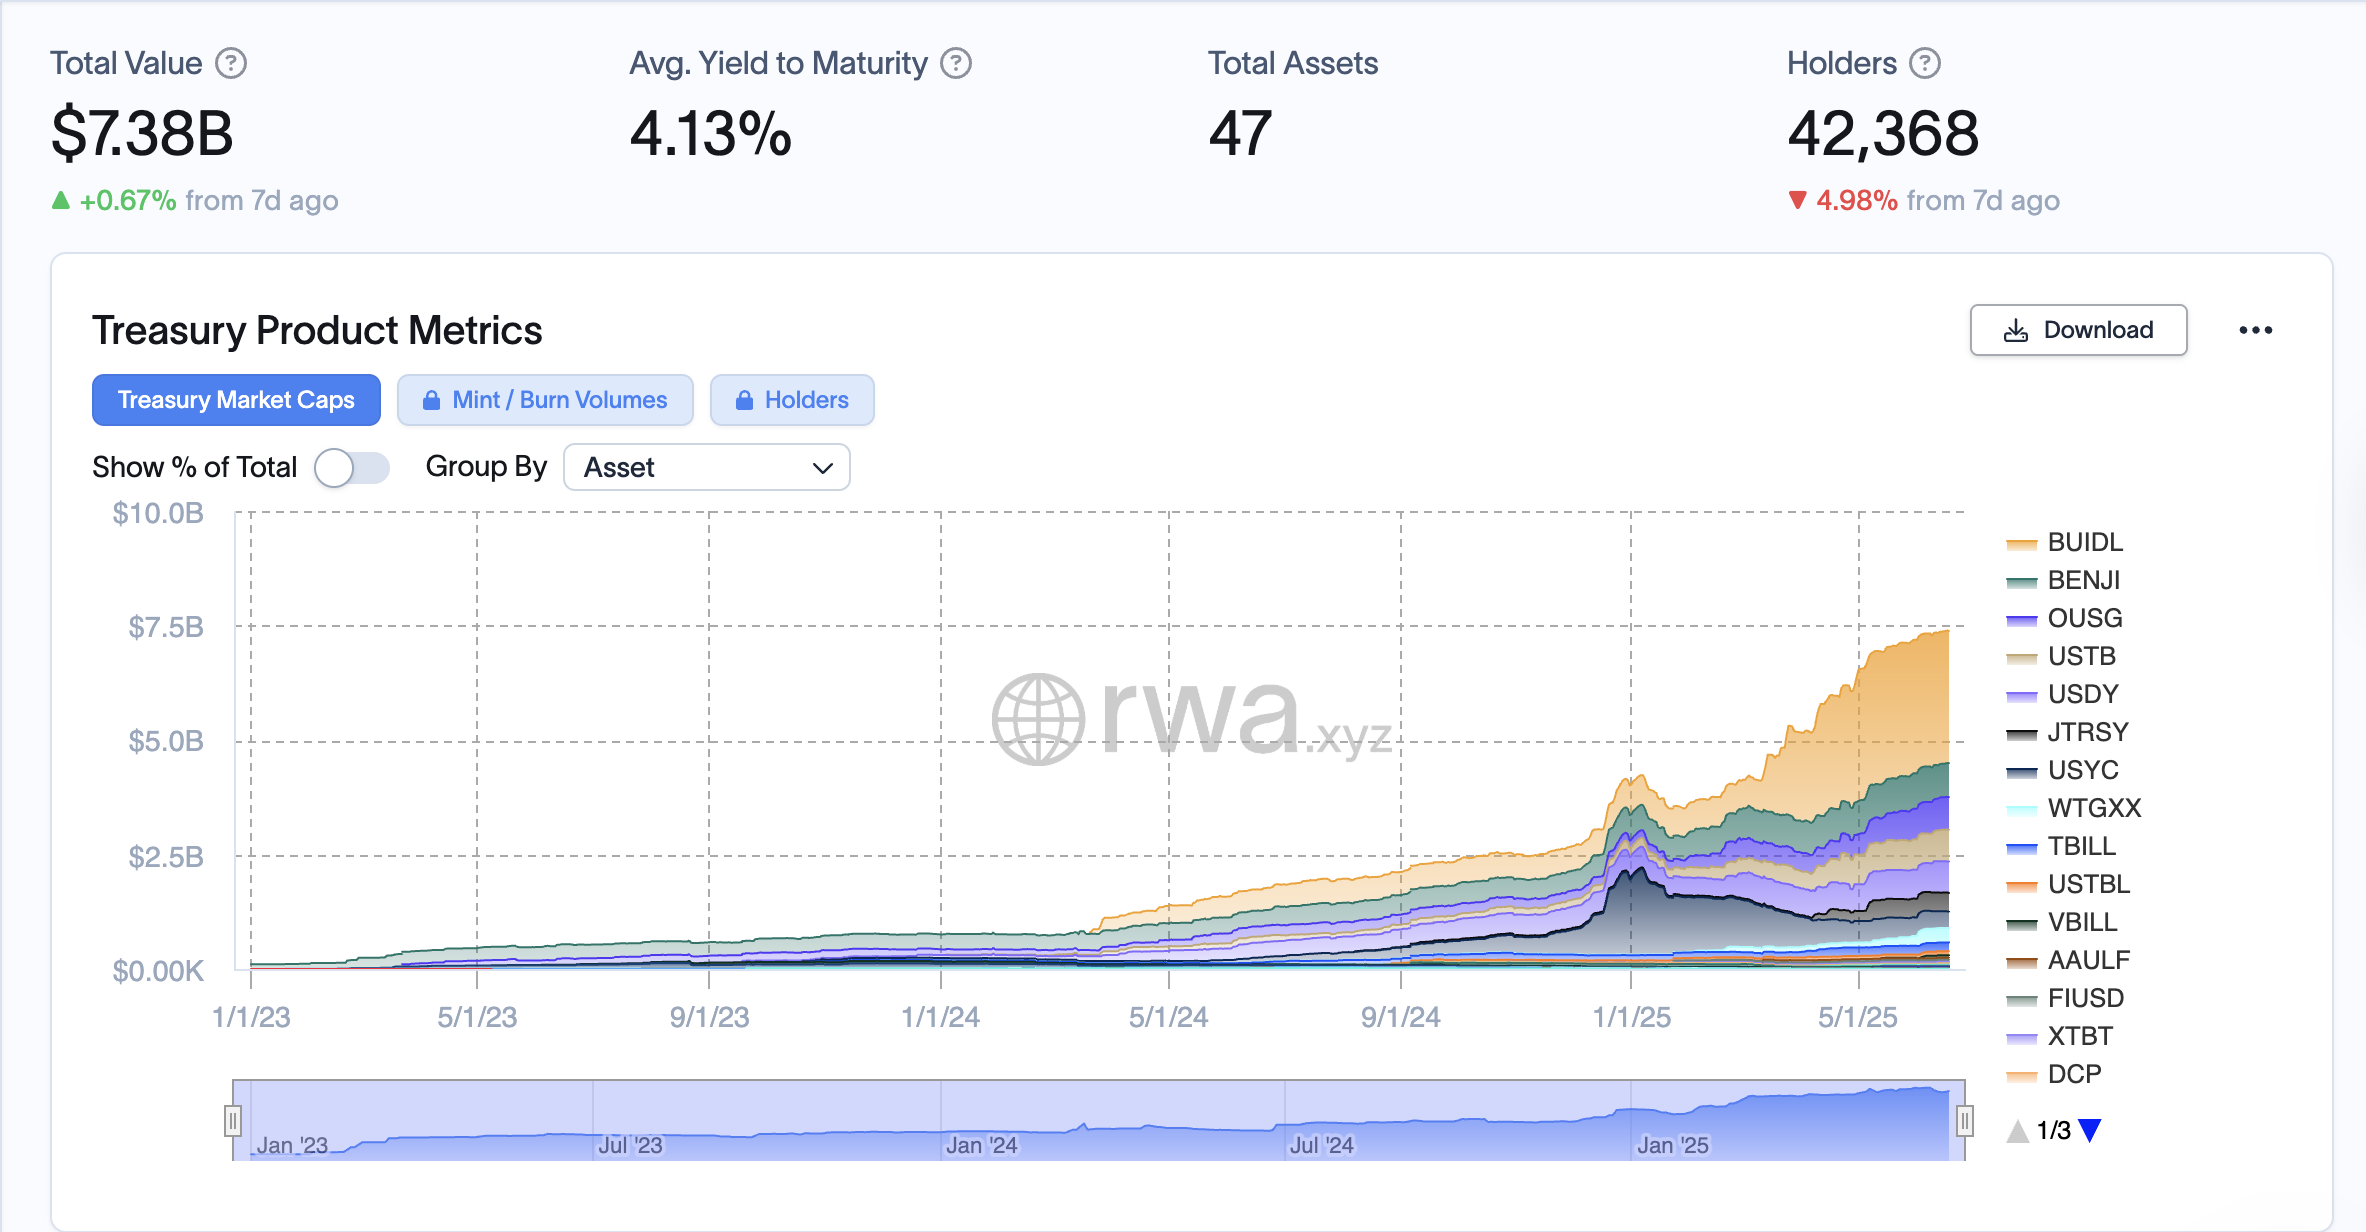The height and width of the screenshot is (1232, 2366).
Task: Open the Group By dropdown
Action: [x=707, y=467]
